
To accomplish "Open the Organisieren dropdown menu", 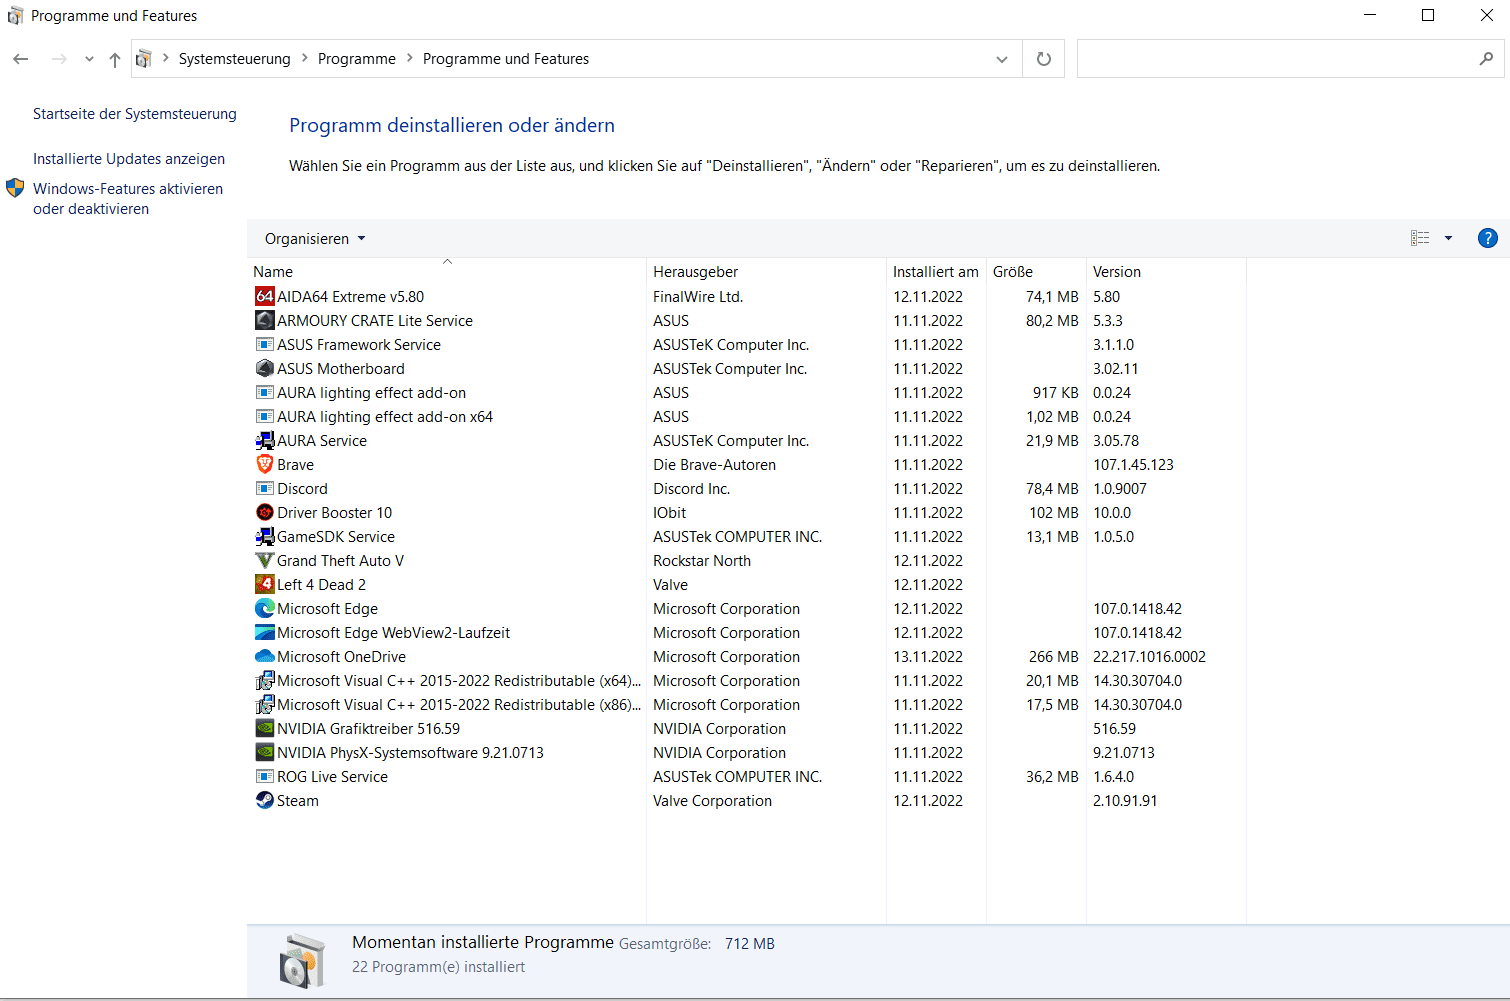I will (x=315, y=239).
